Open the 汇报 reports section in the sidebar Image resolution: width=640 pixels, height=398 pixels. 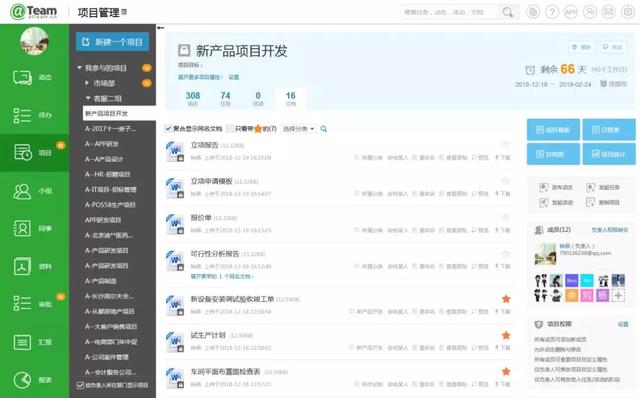coord(34,342)
